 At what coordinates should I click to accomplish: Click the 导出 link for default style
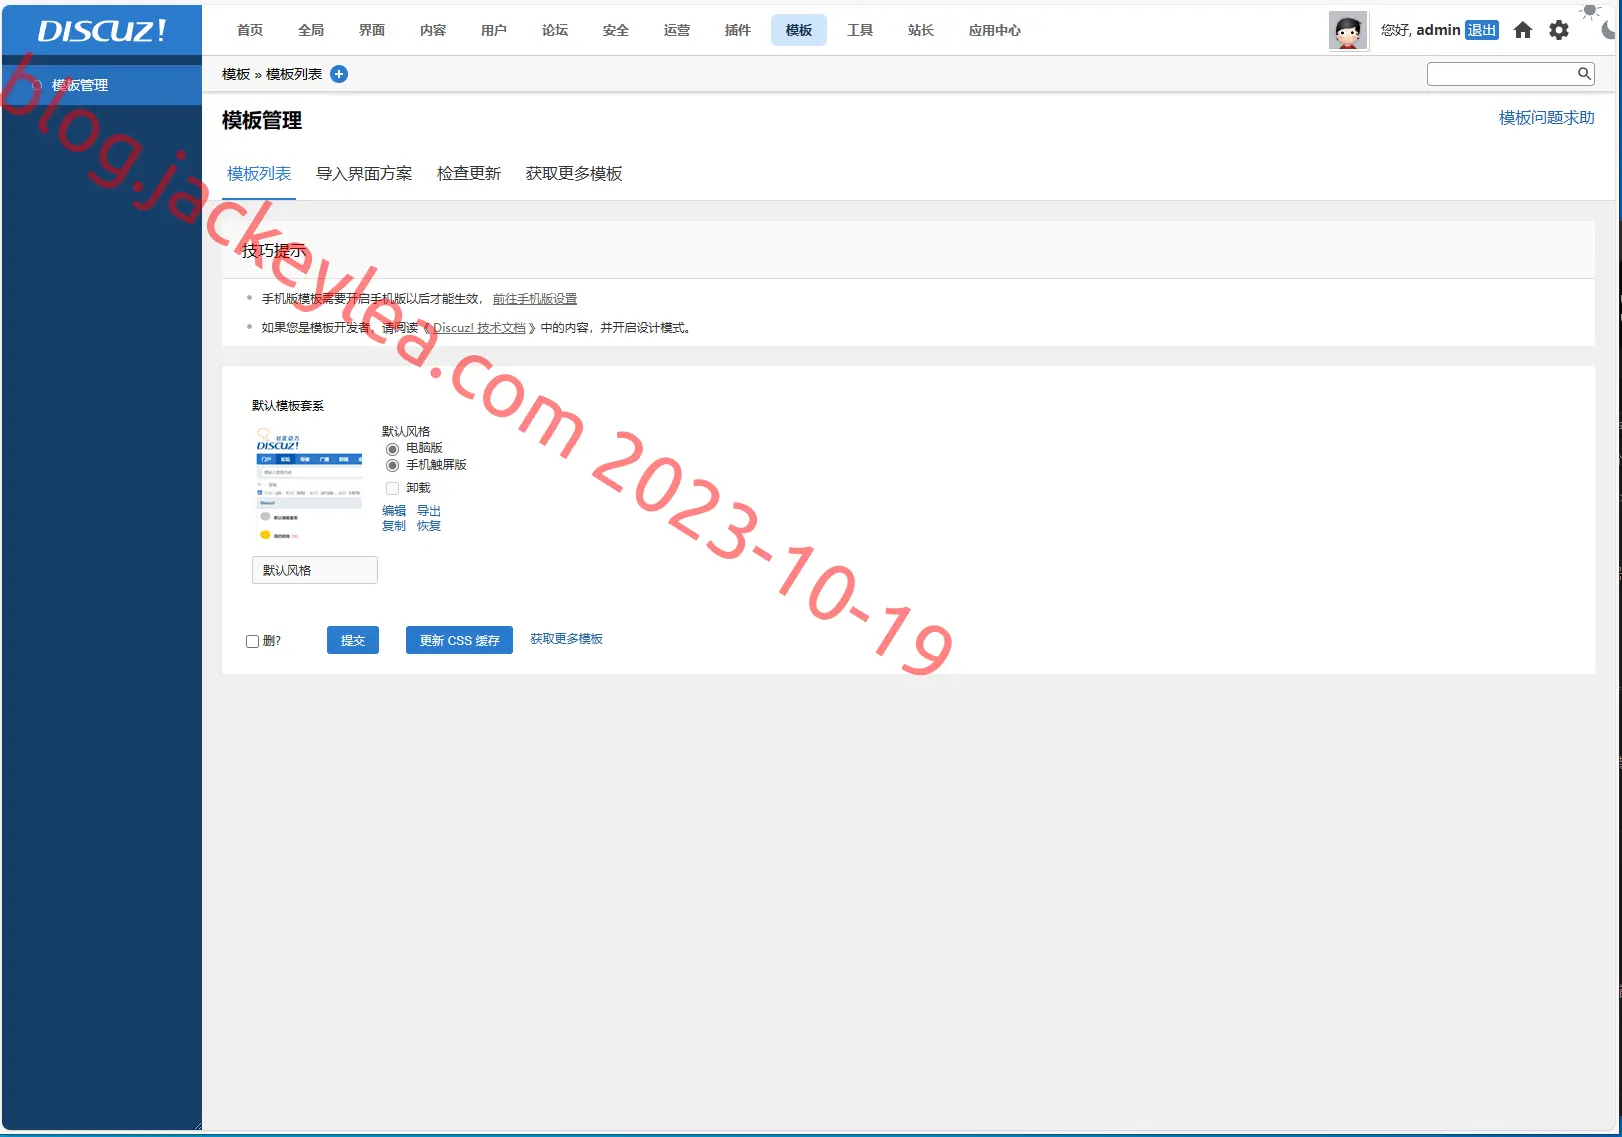coord(429,511)
